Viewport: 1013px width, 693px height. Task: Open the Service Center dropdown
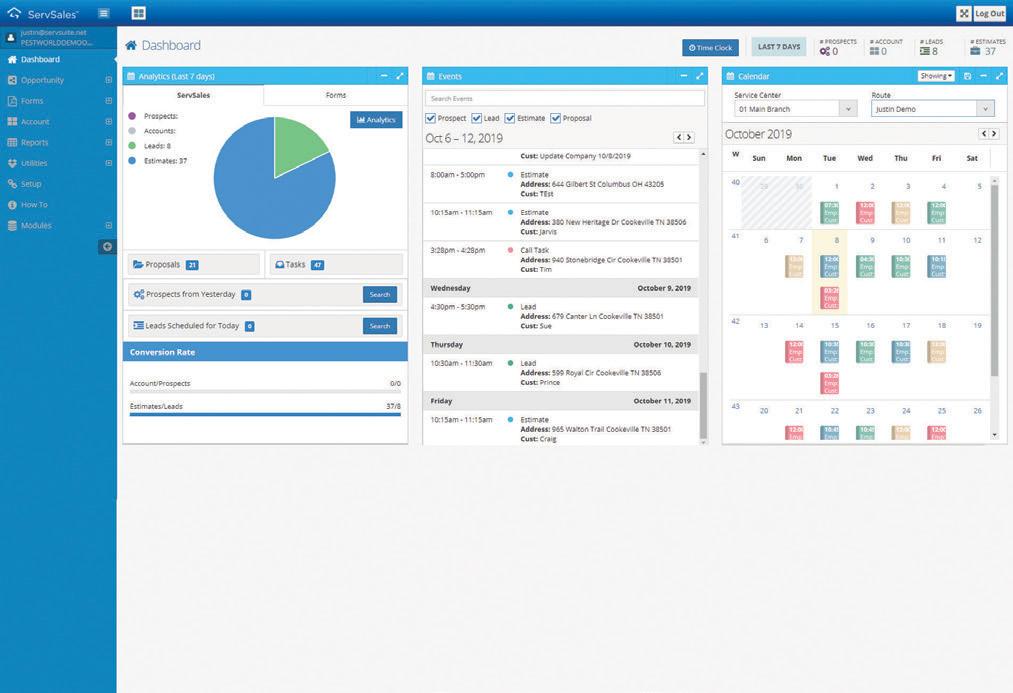click(x=795, y=109)
